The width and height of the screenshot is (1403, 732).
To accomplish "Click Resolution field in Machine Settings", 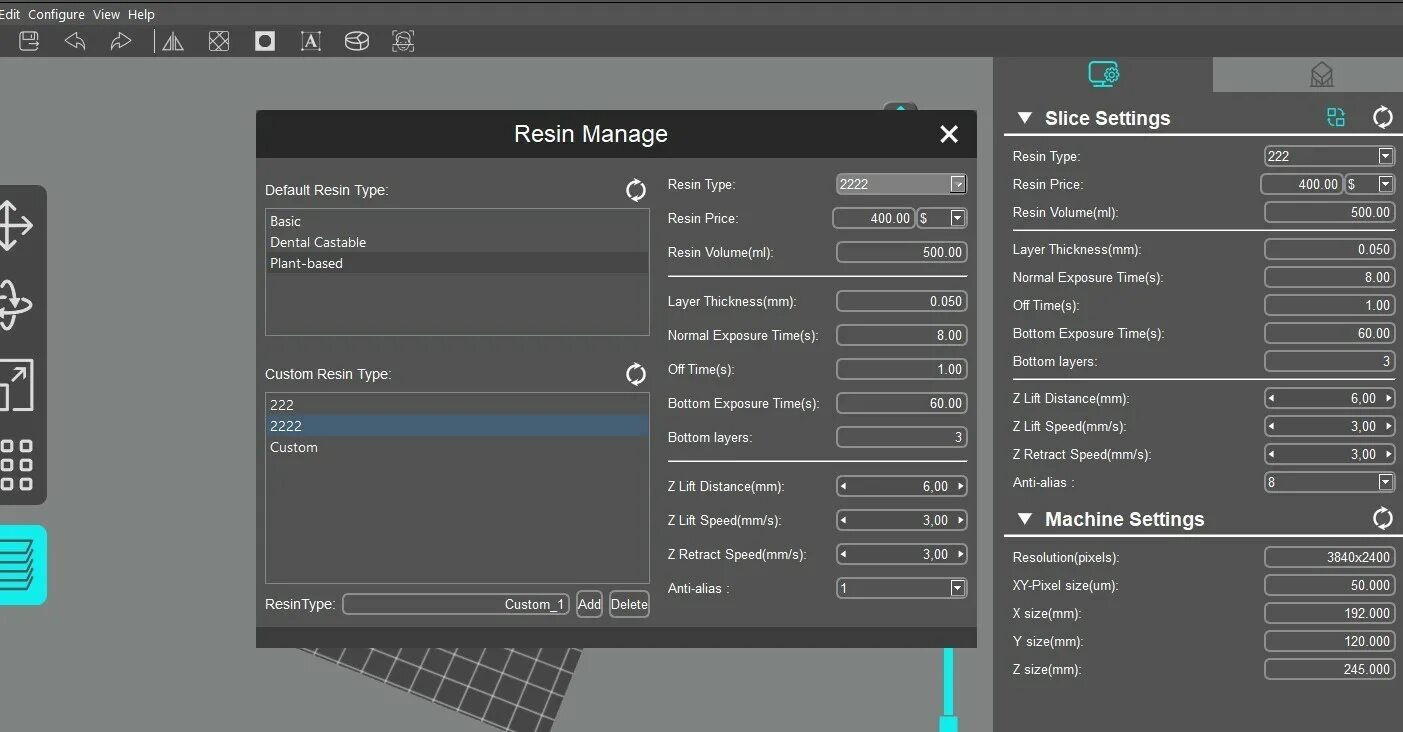I will [1329, 557].
